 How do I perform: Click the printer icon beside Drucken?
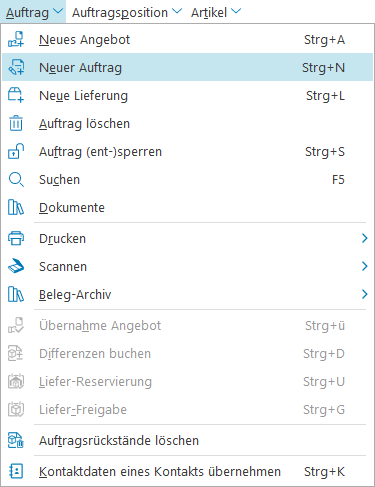pyautogui.click(x=16, y=238)
